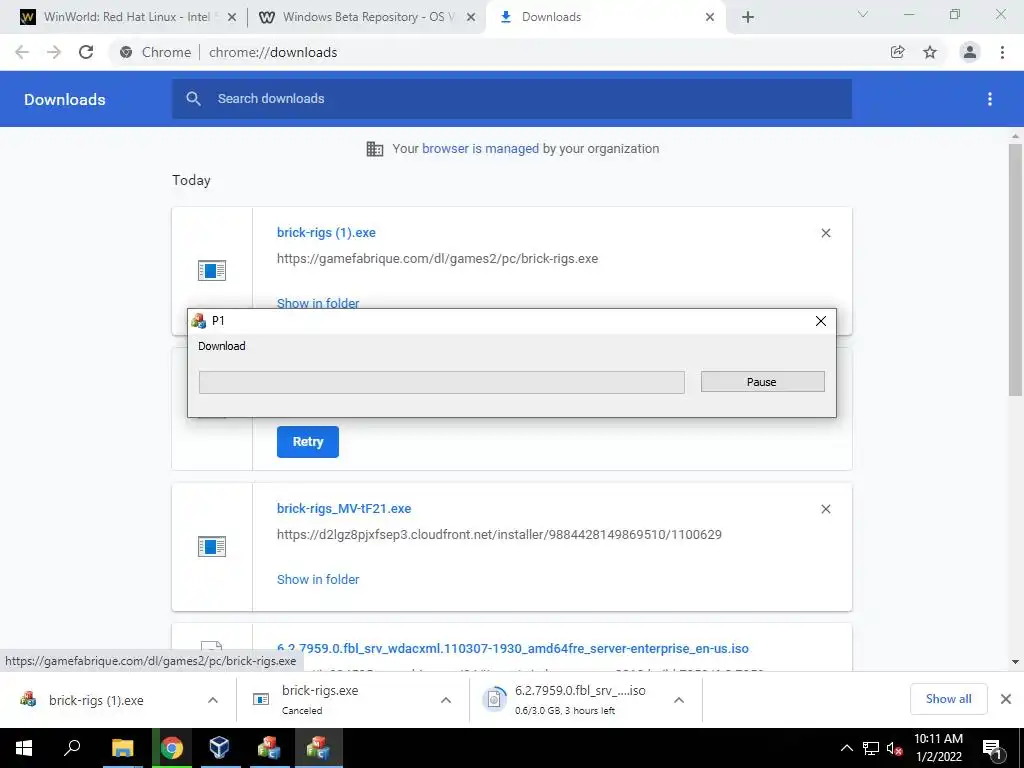
Task: Show brick-rigs_MV-tF21.exe in folder
Action: tap(318, 579)
